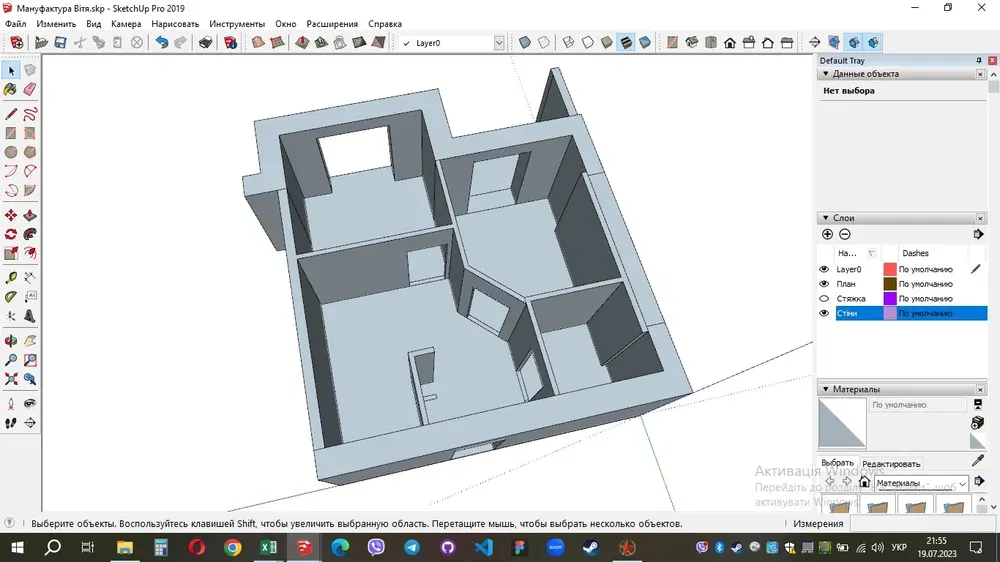Show the Стяжка layer
The image size is (1000, 562).
[x=825, y=299]
